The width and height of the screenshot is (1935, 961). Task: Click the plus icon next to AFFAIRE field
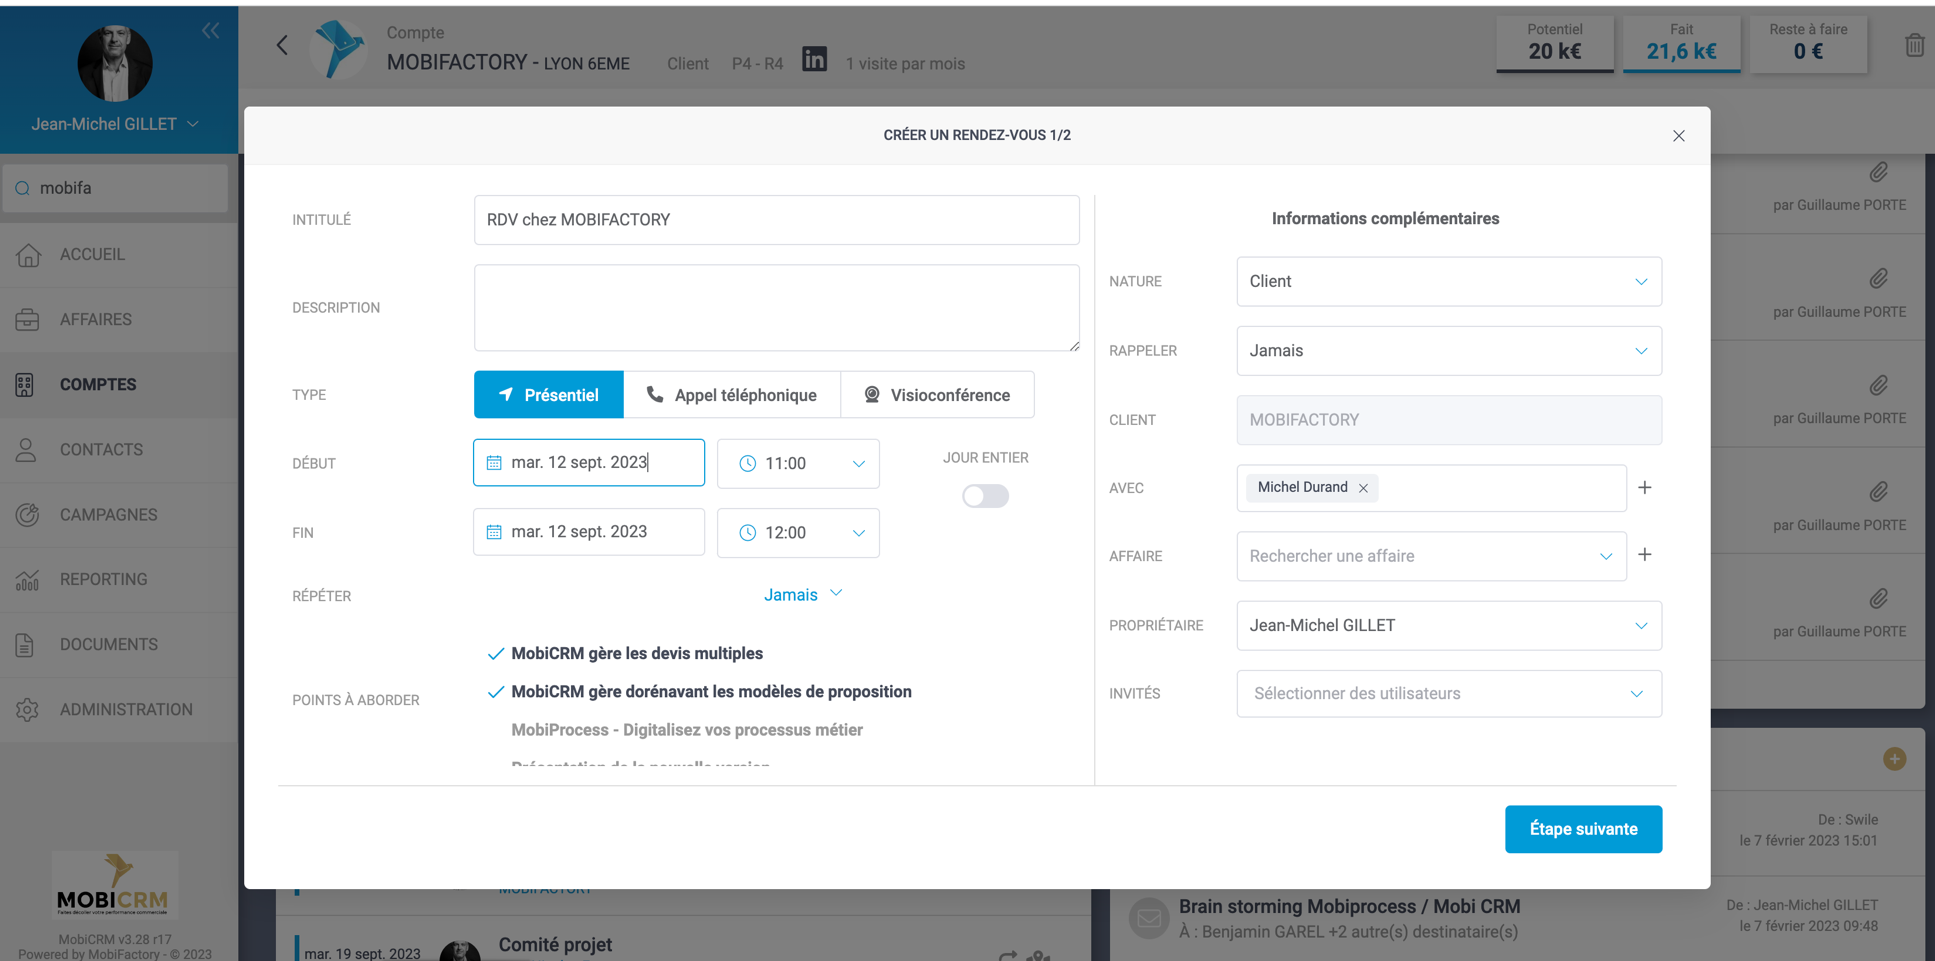(x=1644, y=555)
